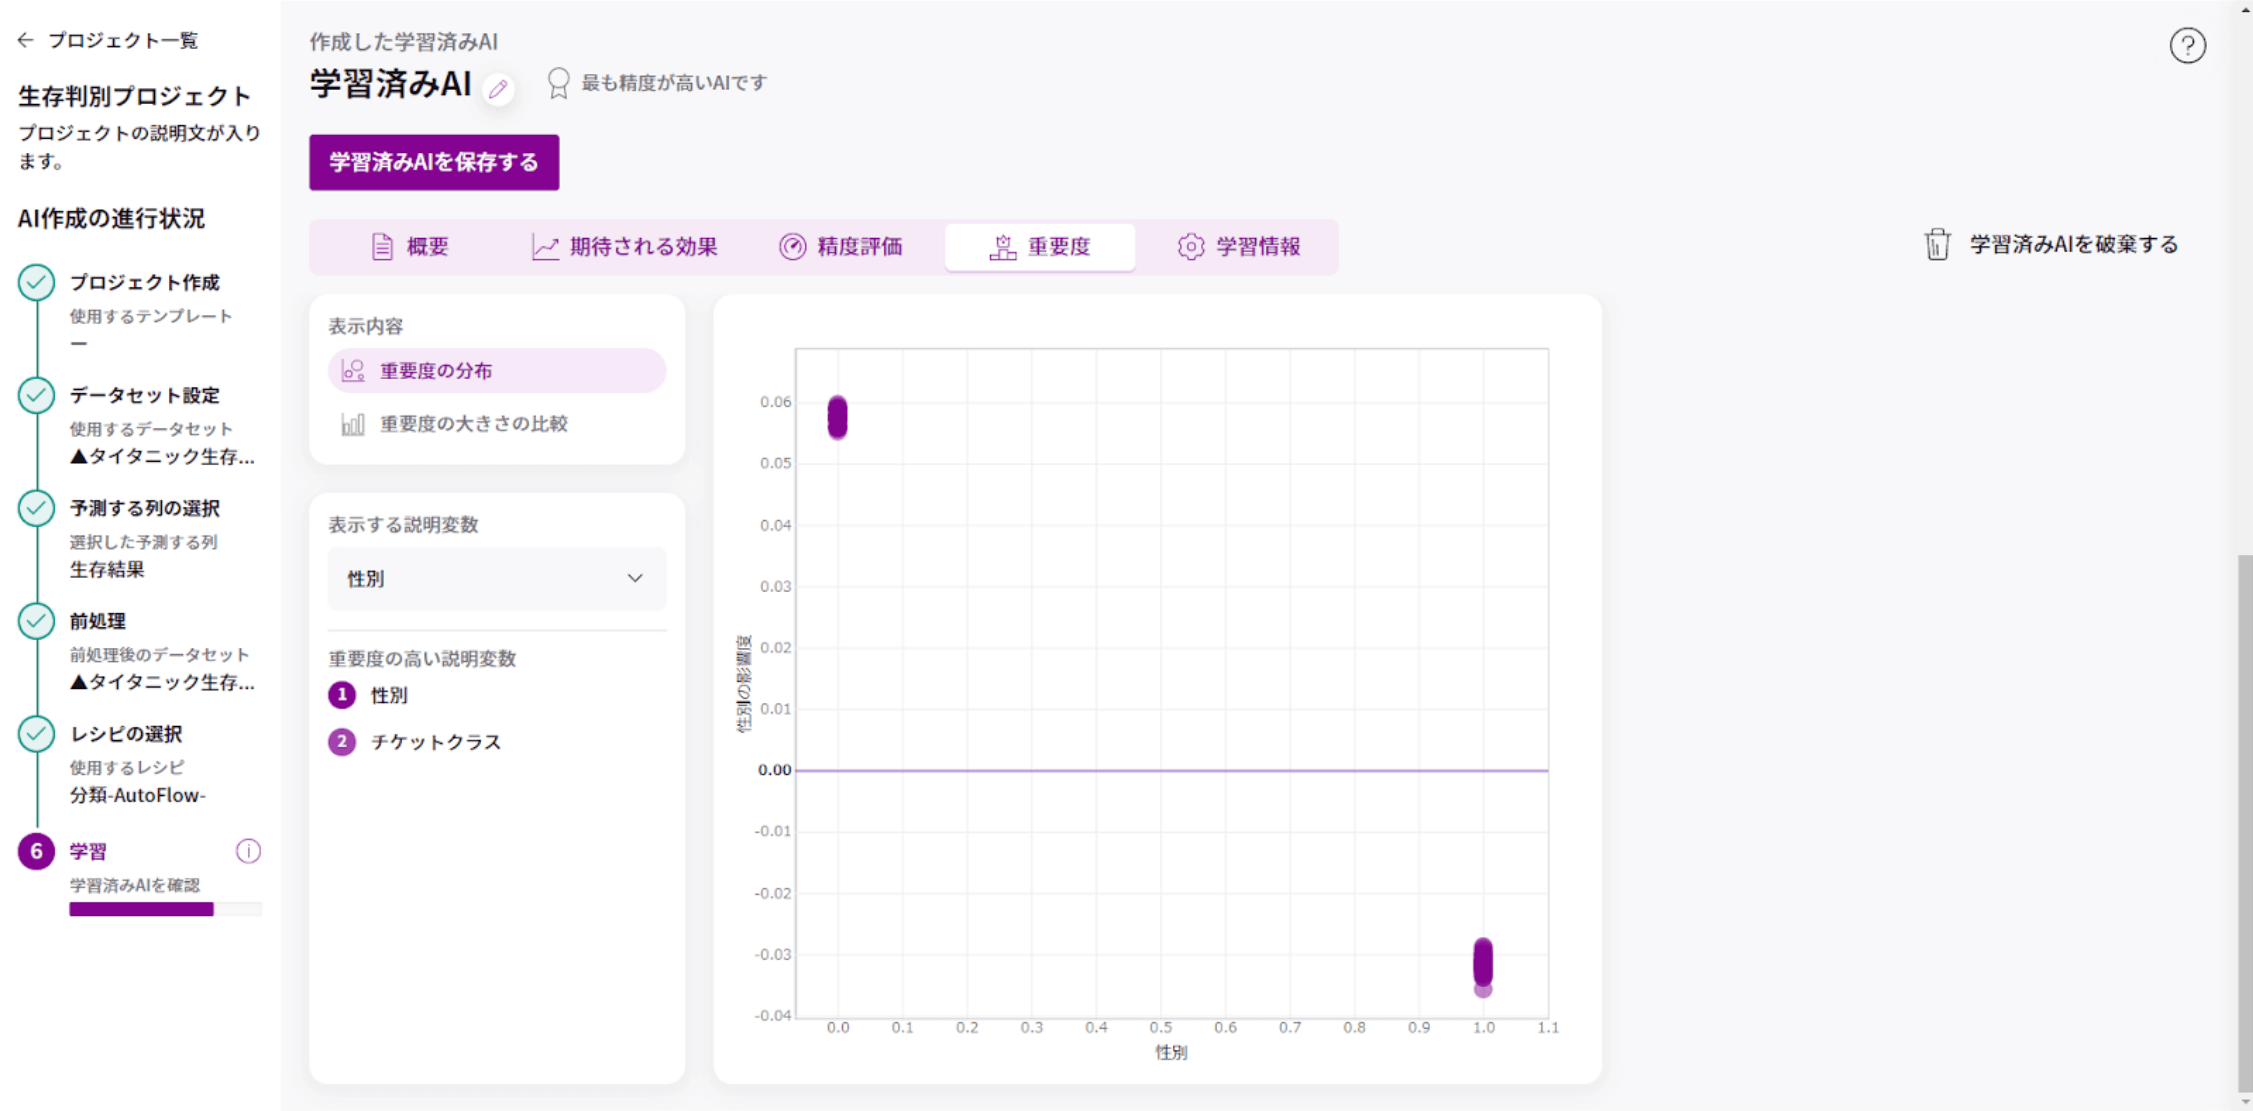Viewport: 2253px width, 1111px height.
Task: Click the checkmark circle for 前処理
Action: 36,621
